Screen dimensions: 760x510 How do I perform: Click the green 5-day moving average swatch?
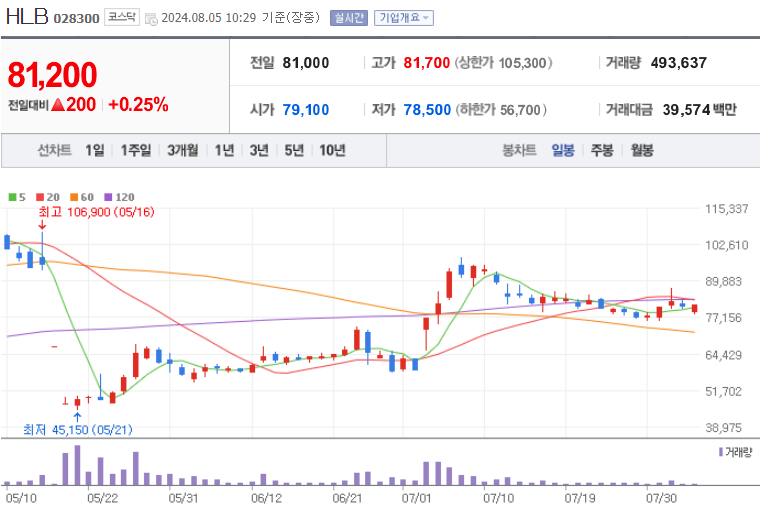coord(13,197)
